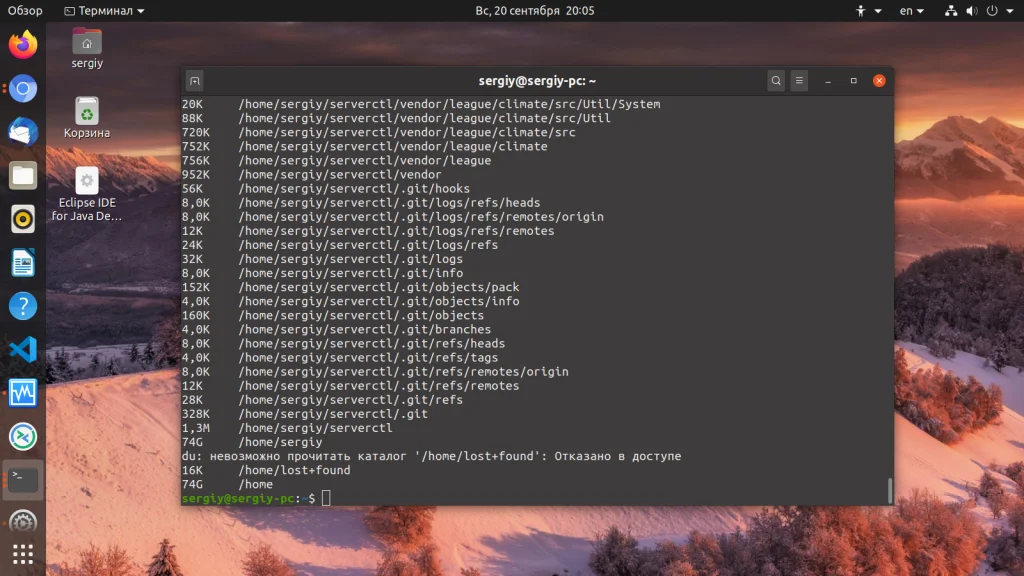
Task: Maximize the terminal window
Action: [854, 81]
